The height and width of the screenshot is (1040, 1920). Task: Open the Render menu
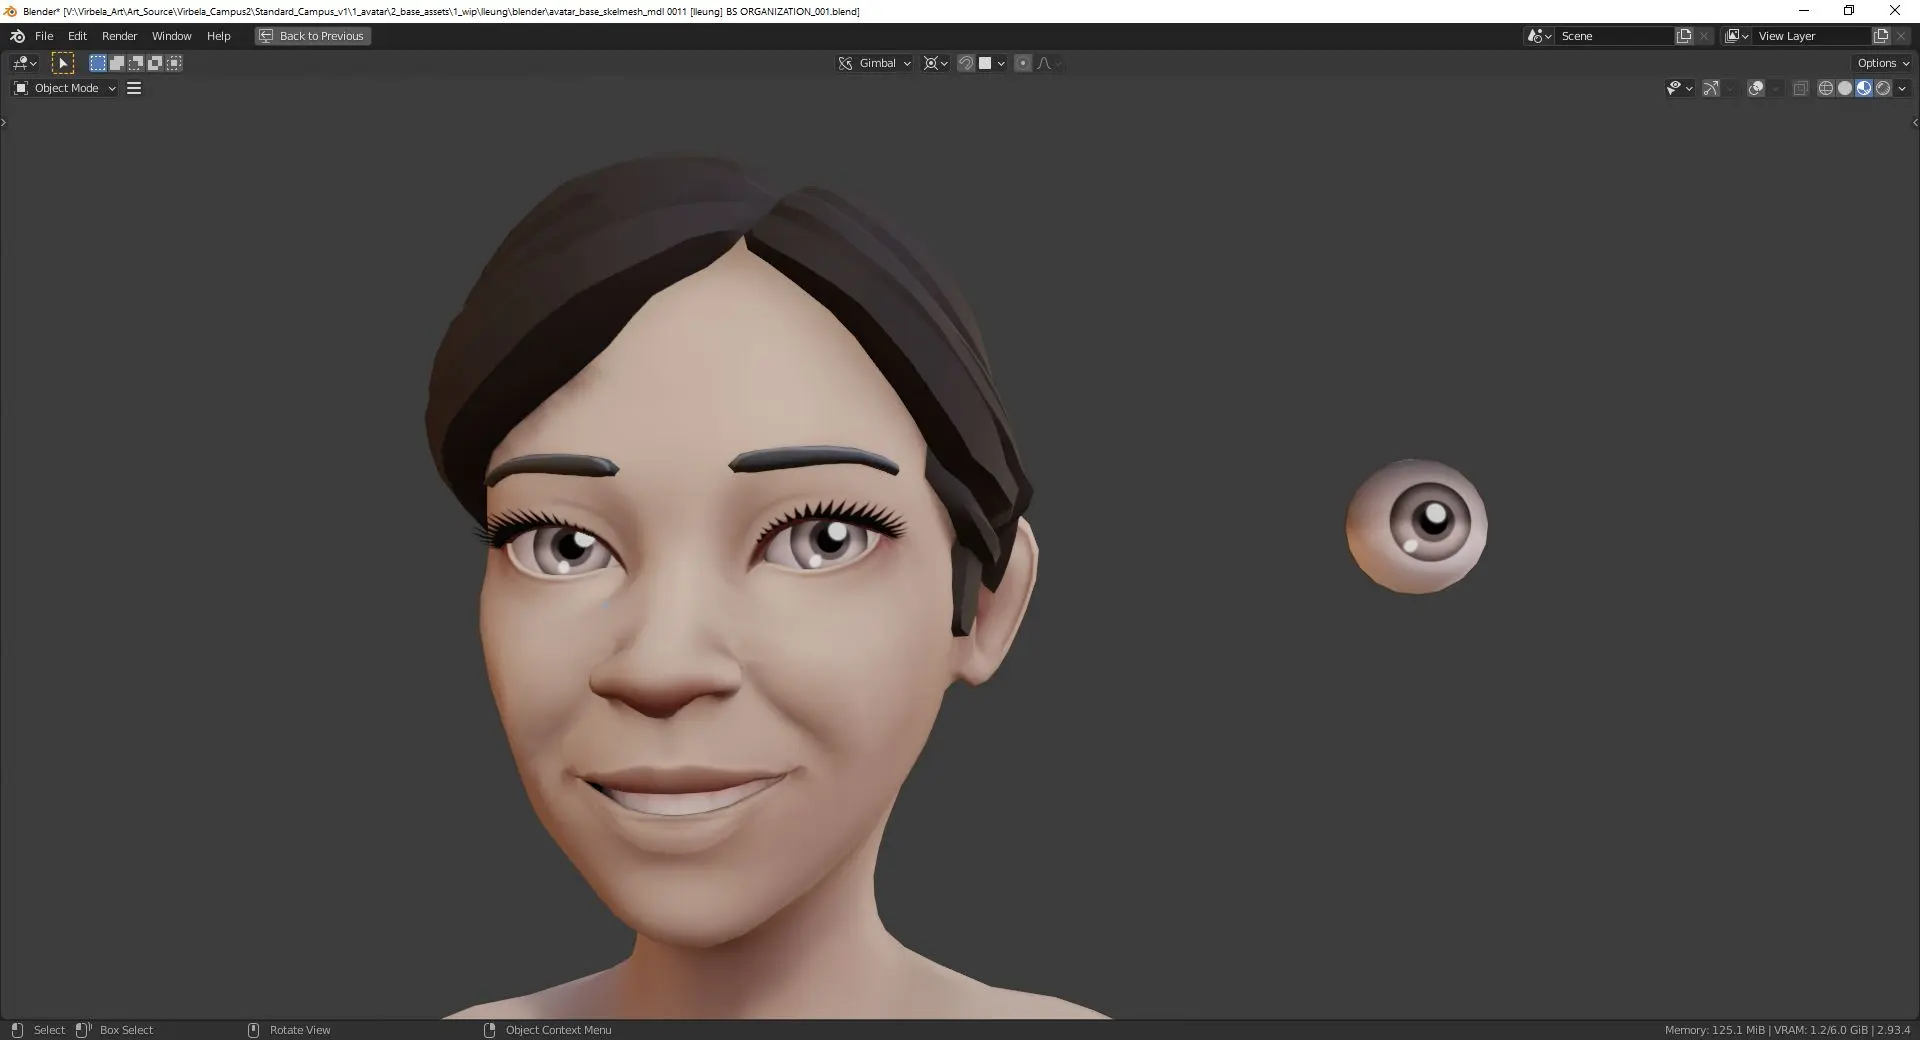pos(119,36)
